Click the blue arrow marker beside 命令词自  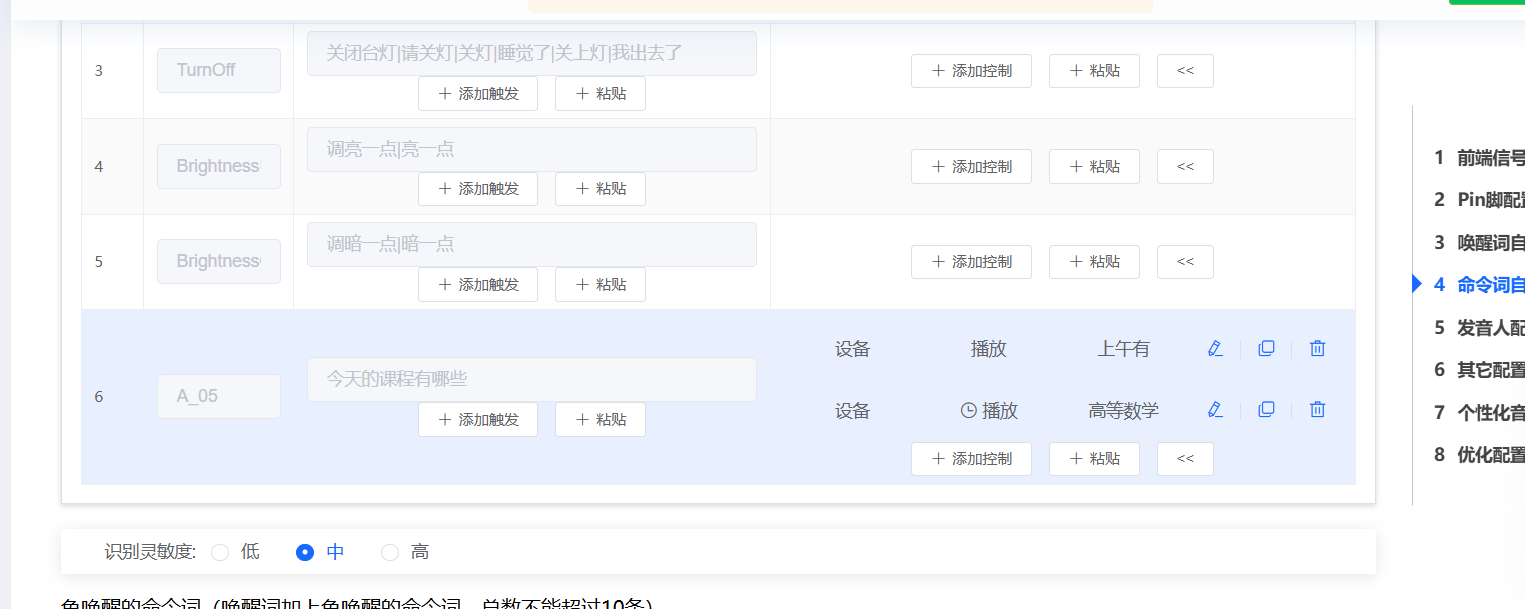pyautogui.click(x=1416, y=283)
